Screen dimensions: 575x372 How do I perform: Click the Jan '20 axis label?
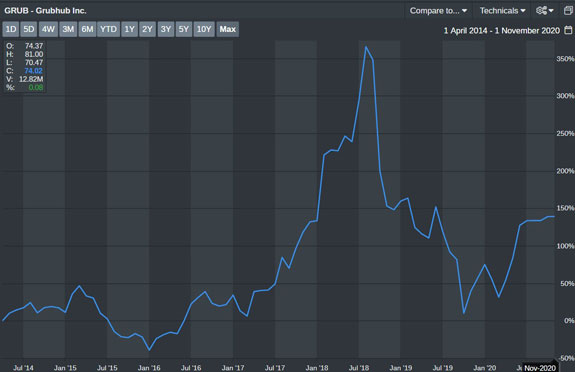pos(485,368)
